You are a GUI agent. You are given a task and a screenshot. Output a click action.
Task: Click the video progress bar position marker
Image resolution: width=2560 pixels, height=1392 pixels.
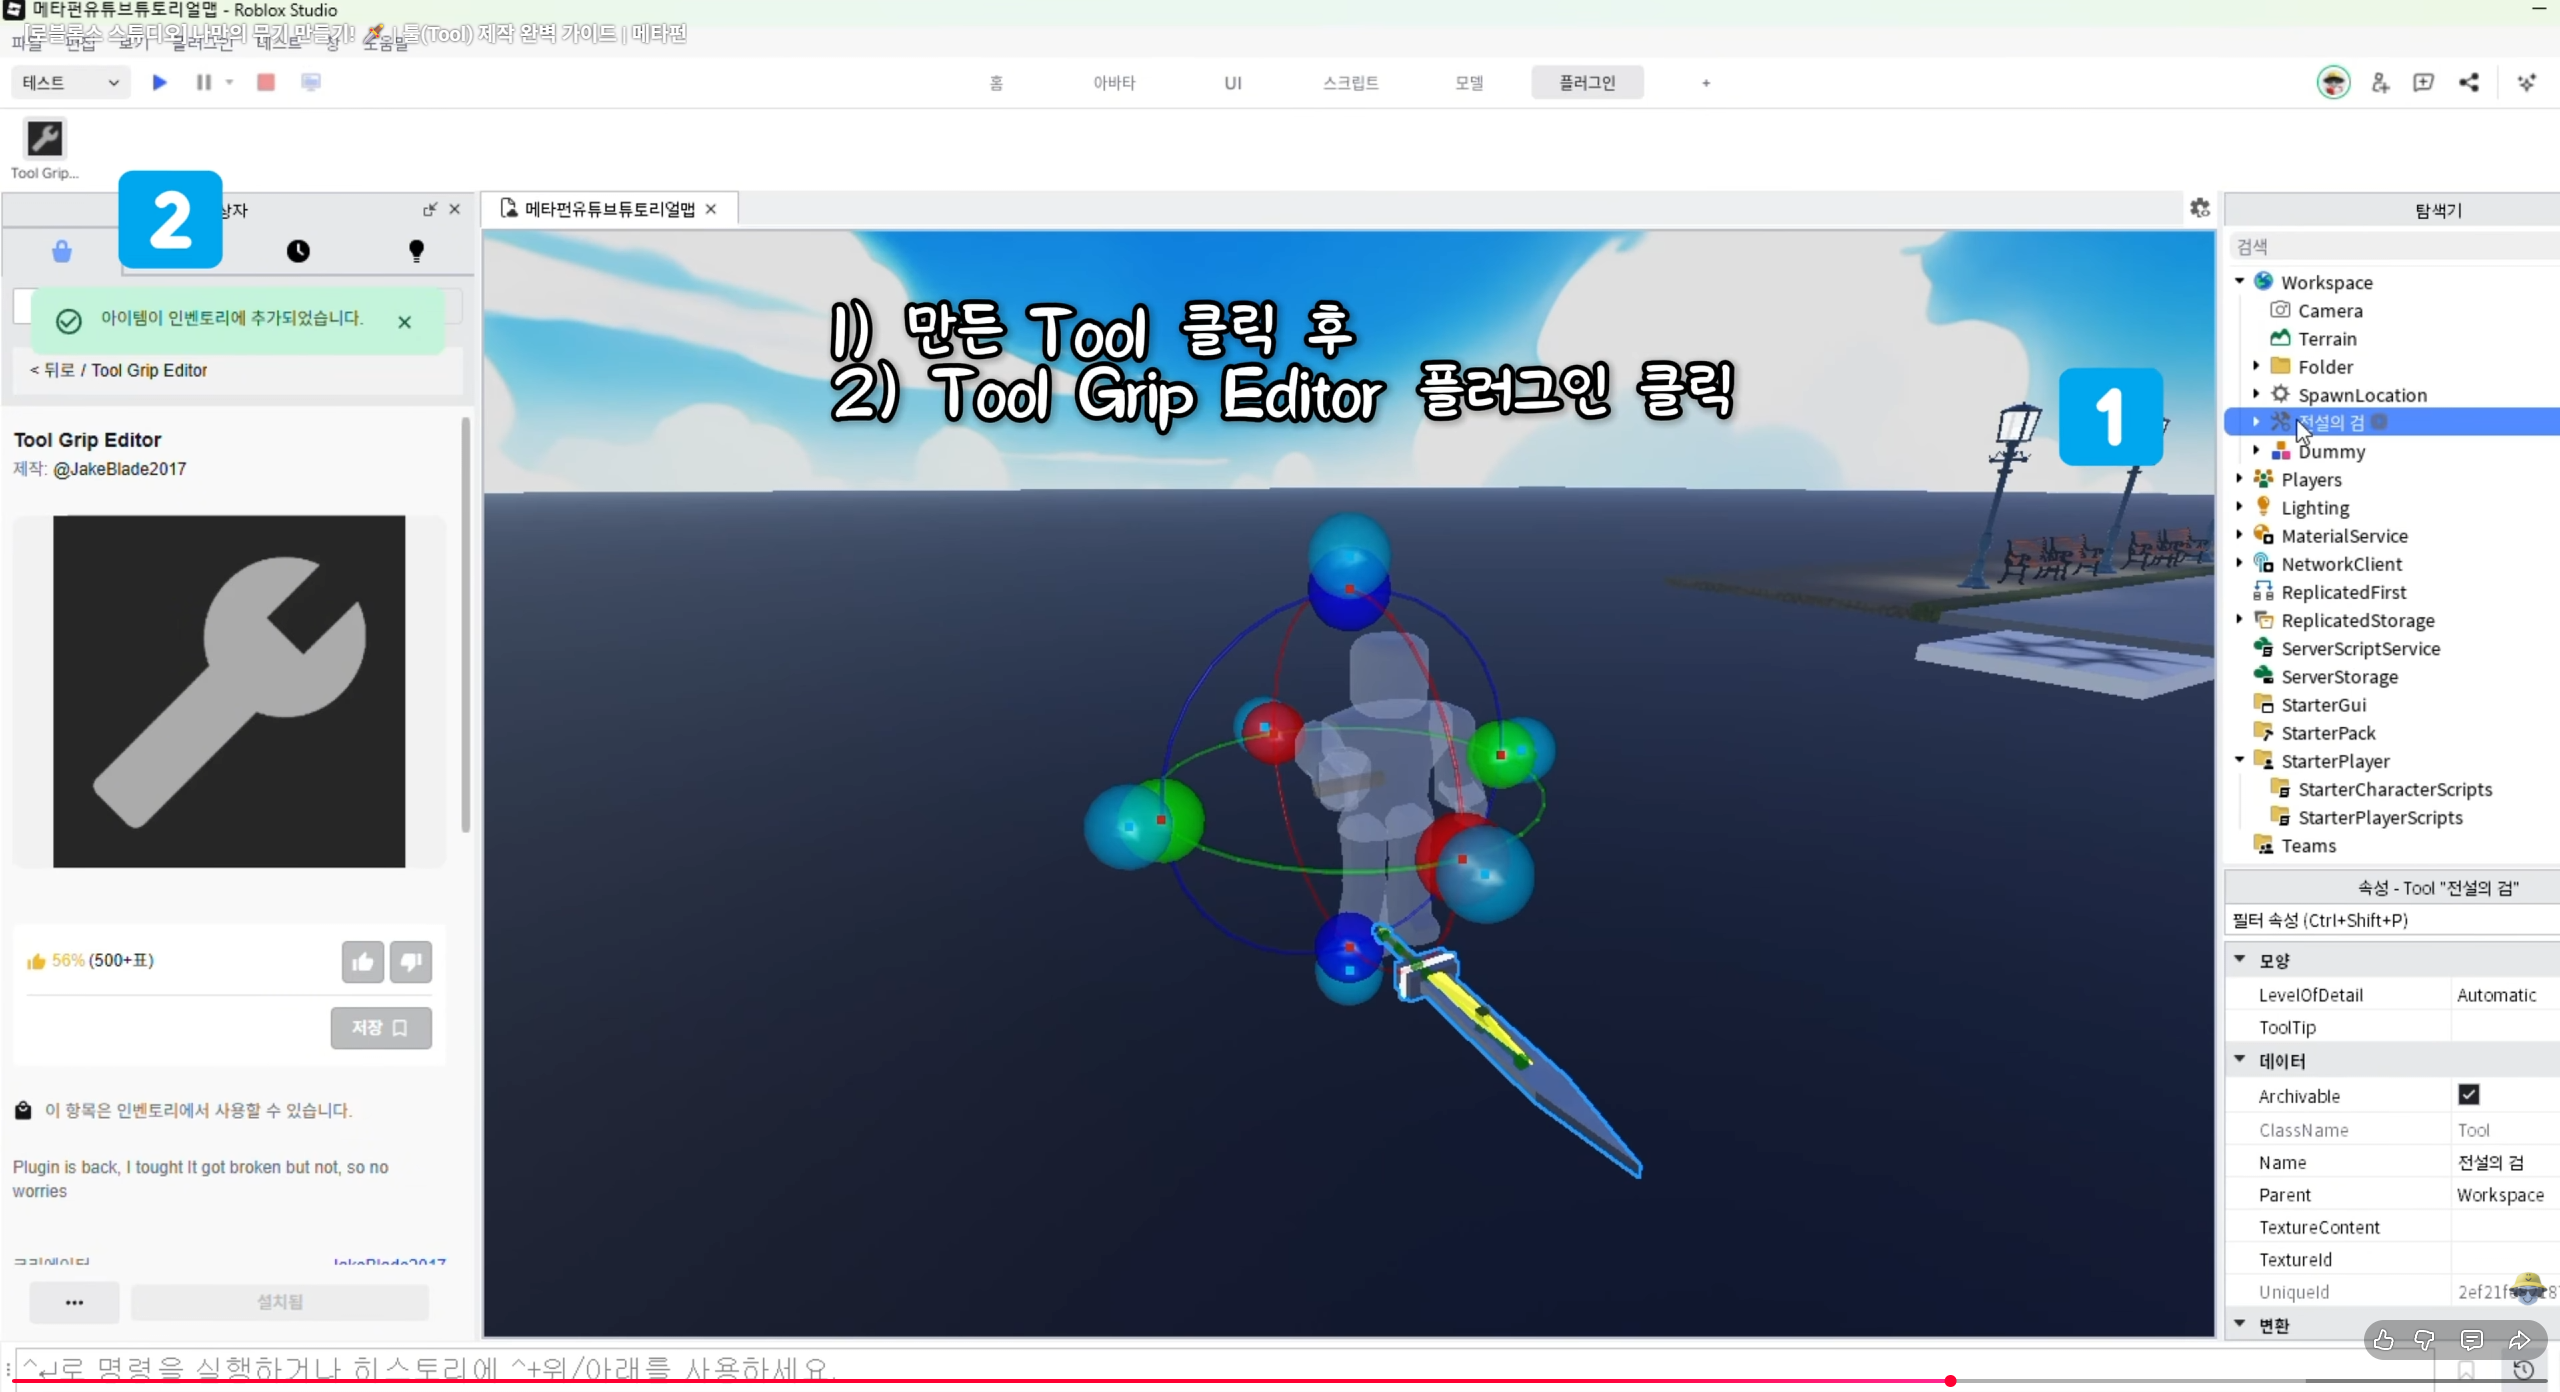1950,1381
